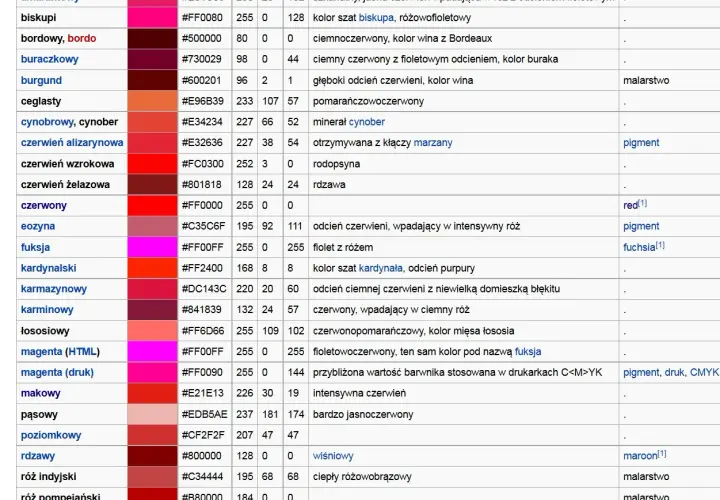
Task: Open the buraczkowy color link
Action: 50,59
